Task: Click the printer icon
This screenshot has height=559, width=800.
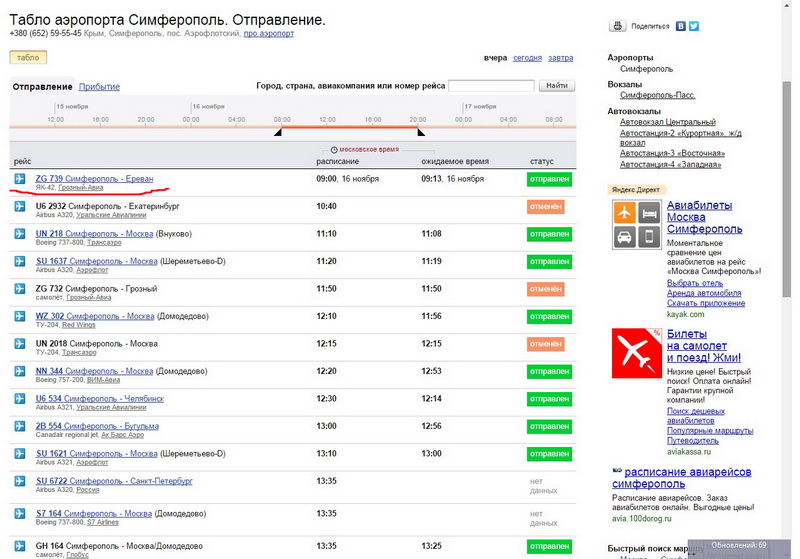Action: point(617,26)
